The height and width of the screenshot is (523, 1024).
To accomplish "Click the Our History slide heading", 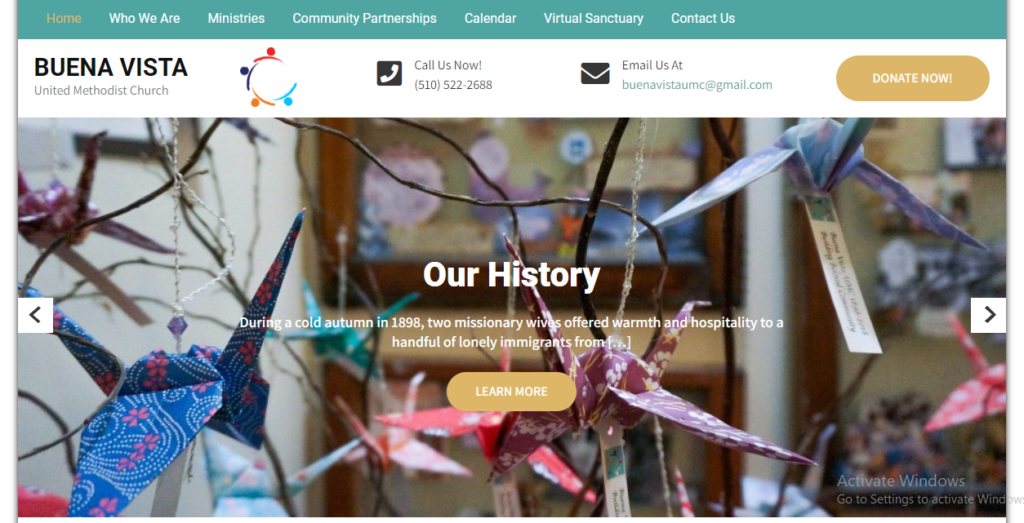I will coord(511,275).
